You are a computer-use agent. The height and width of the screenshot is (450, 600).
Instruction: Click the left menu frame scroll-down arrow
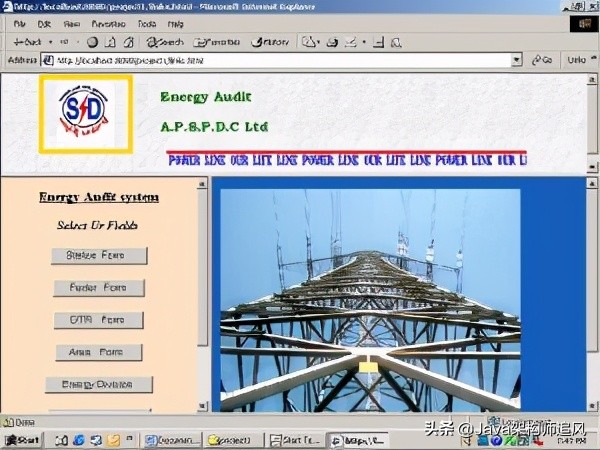pos(202,406)
